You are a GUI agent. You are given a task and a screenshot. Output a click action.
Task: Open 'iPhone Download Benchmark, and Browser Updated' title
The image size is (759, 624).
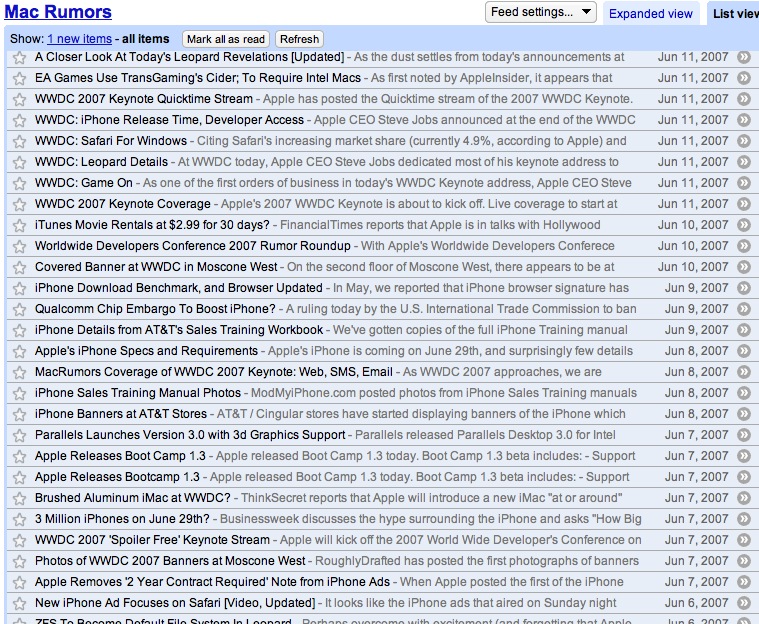[179, 288]
